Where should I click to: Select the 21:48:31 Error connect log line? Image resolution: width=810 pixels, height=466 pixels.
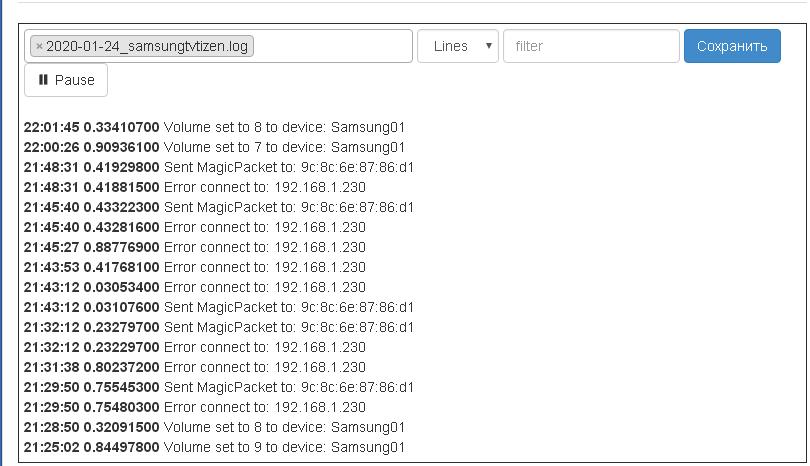pos(195,187)
